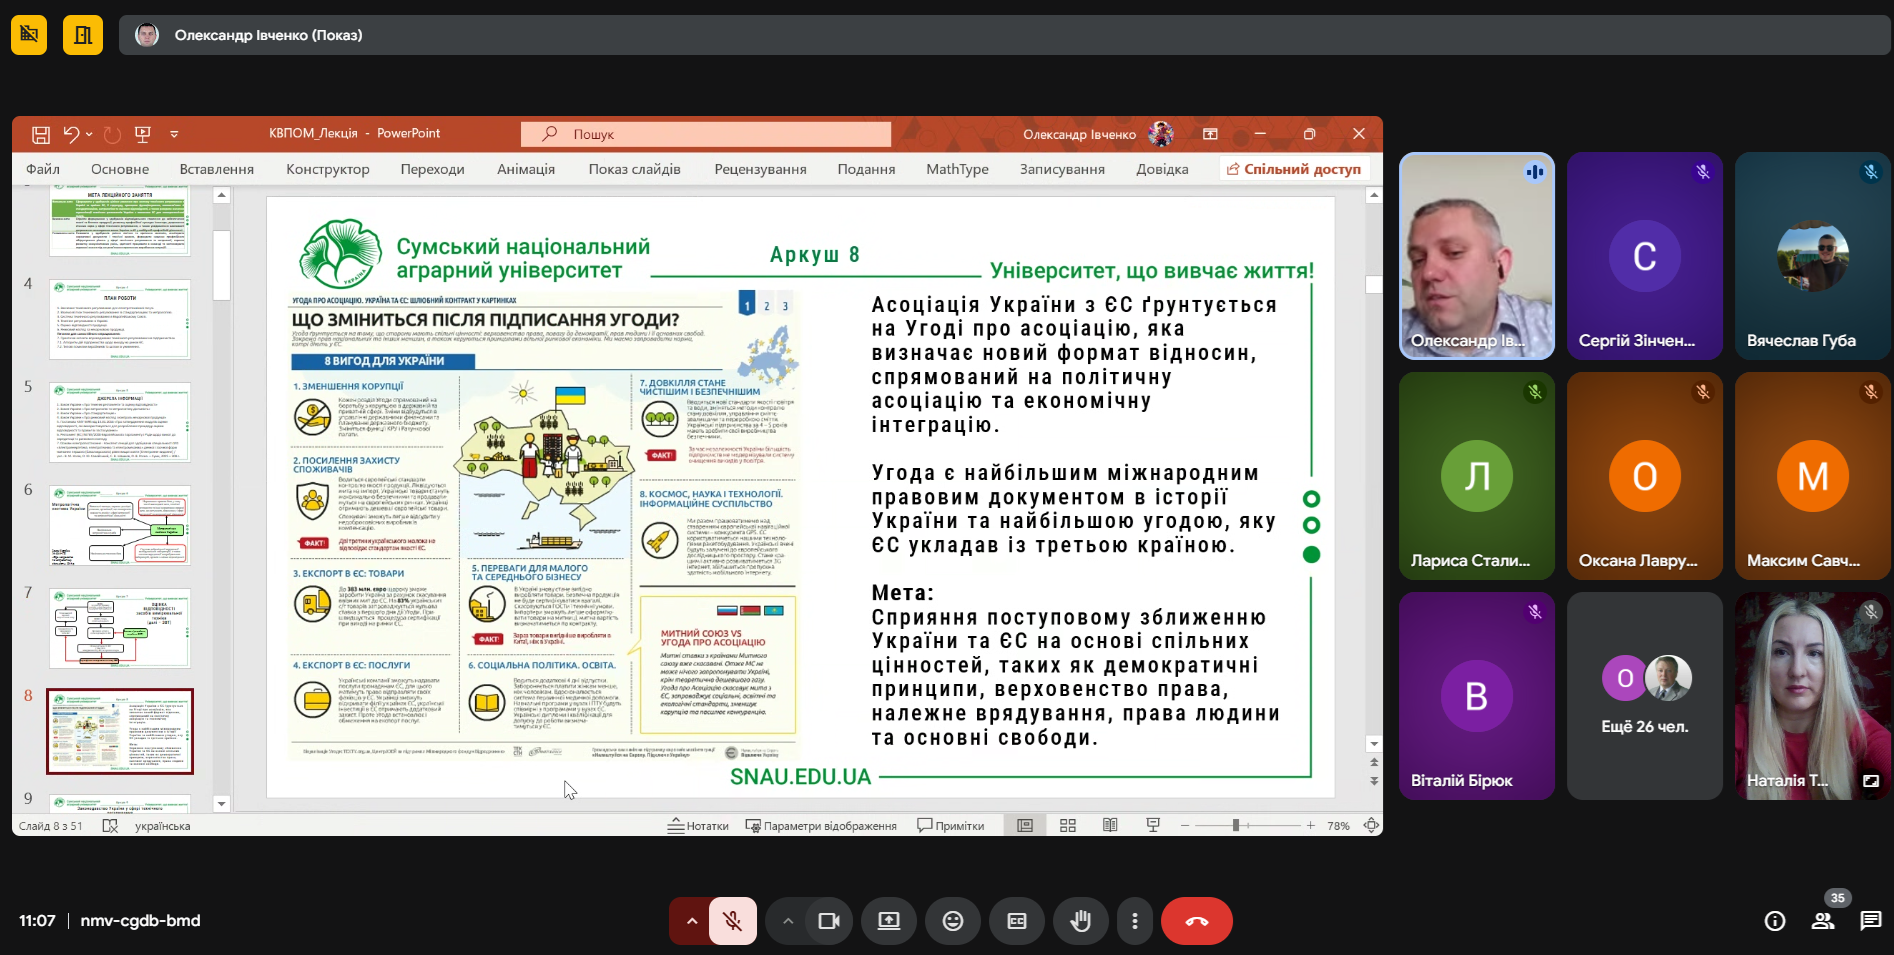Raise your hand in the meeting
This screenshot has height=955, width=1894.
[1080, 921]
